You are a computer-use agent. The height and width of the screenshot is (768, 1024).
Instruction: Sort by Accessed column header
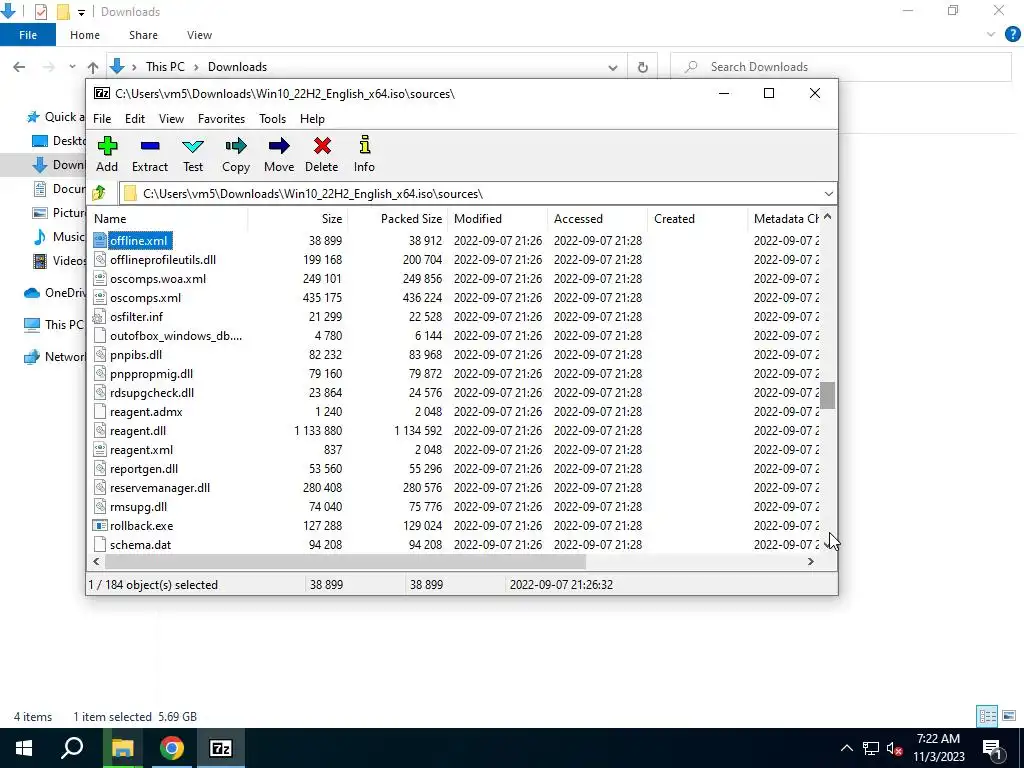pyautogui.click(x=598, y=219)
